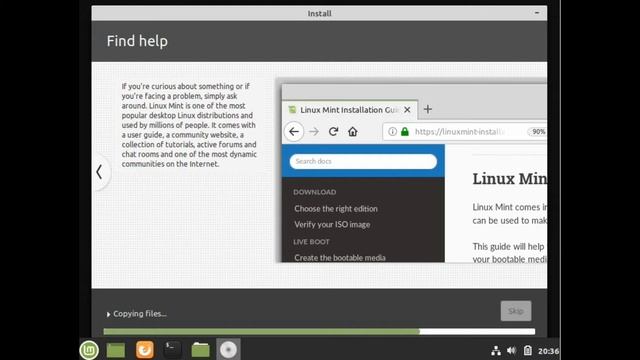Open the battery power tray icon
This screenshot has width=640, height=360.
528,351
